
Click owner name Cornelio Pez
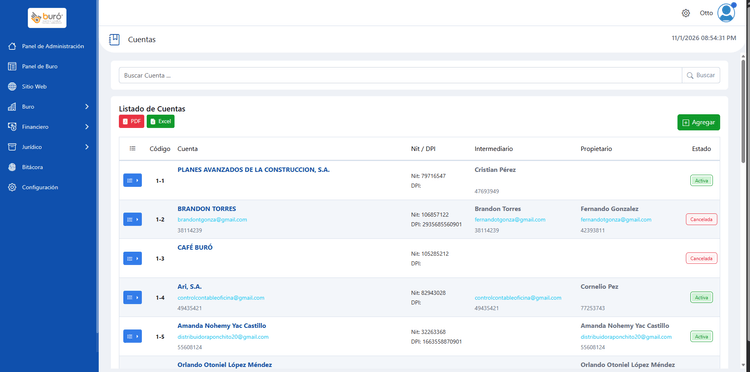click(x=599, y=286)
